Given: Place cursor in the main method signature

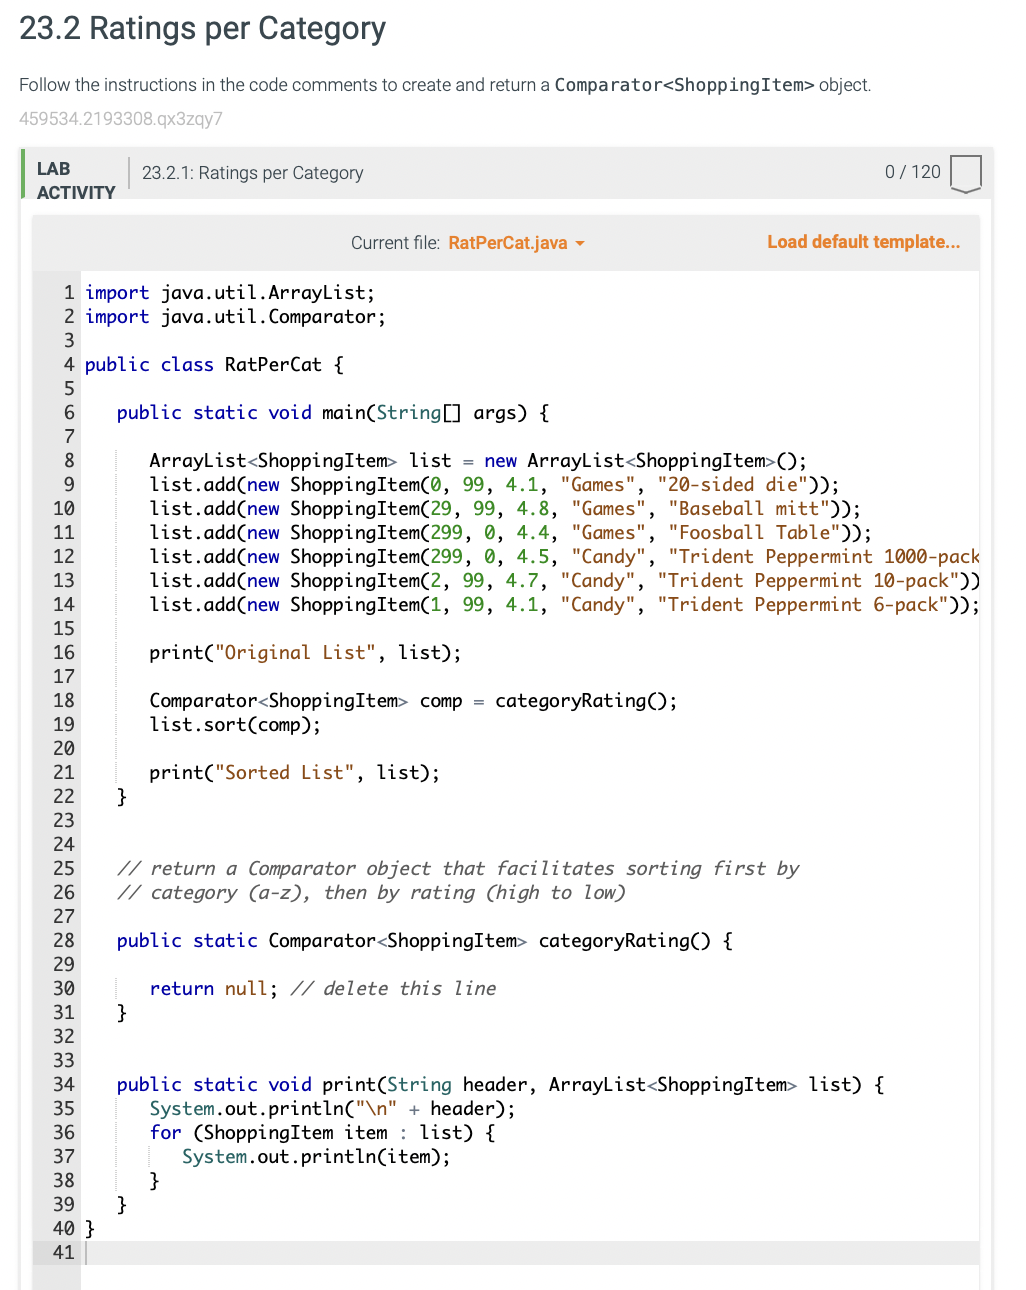Looking at the screenshot, I should [x=330, y=412].
